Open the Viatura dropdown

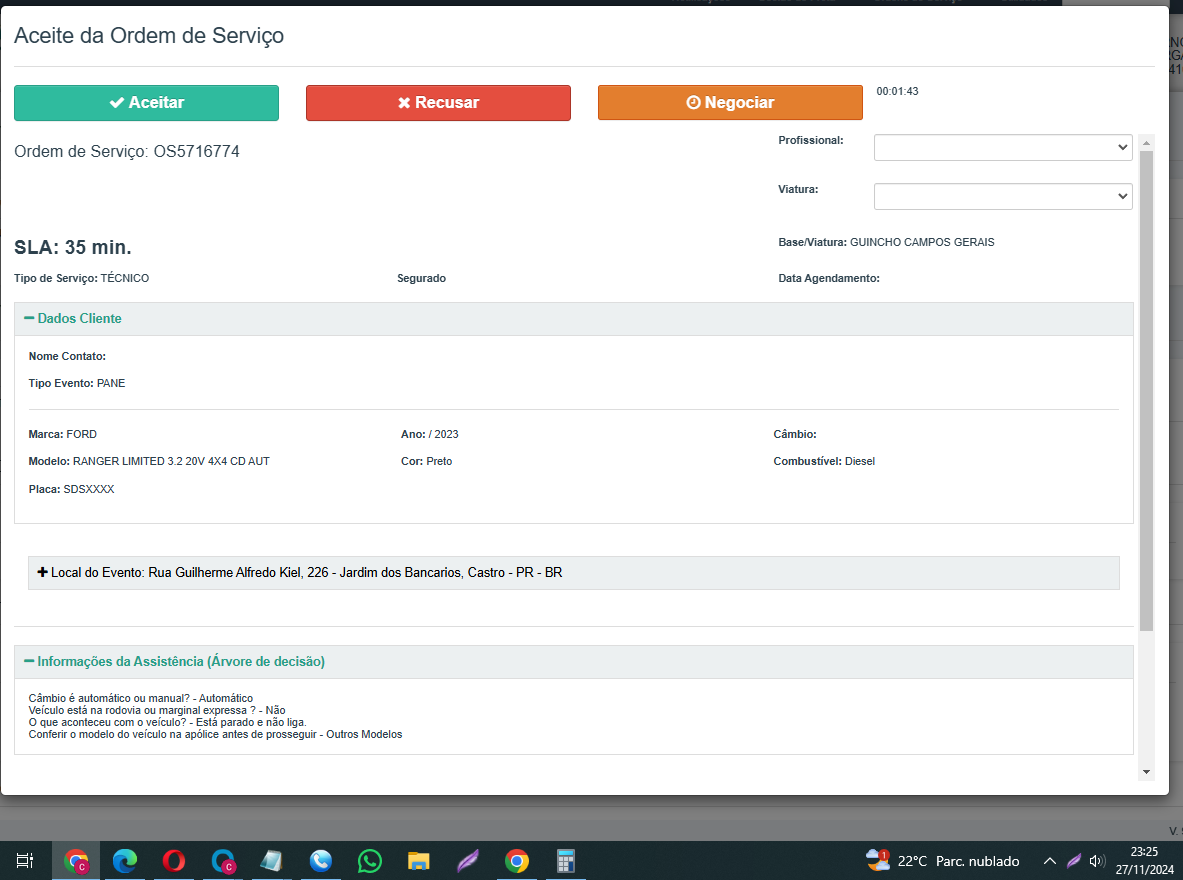(1002, 197)
